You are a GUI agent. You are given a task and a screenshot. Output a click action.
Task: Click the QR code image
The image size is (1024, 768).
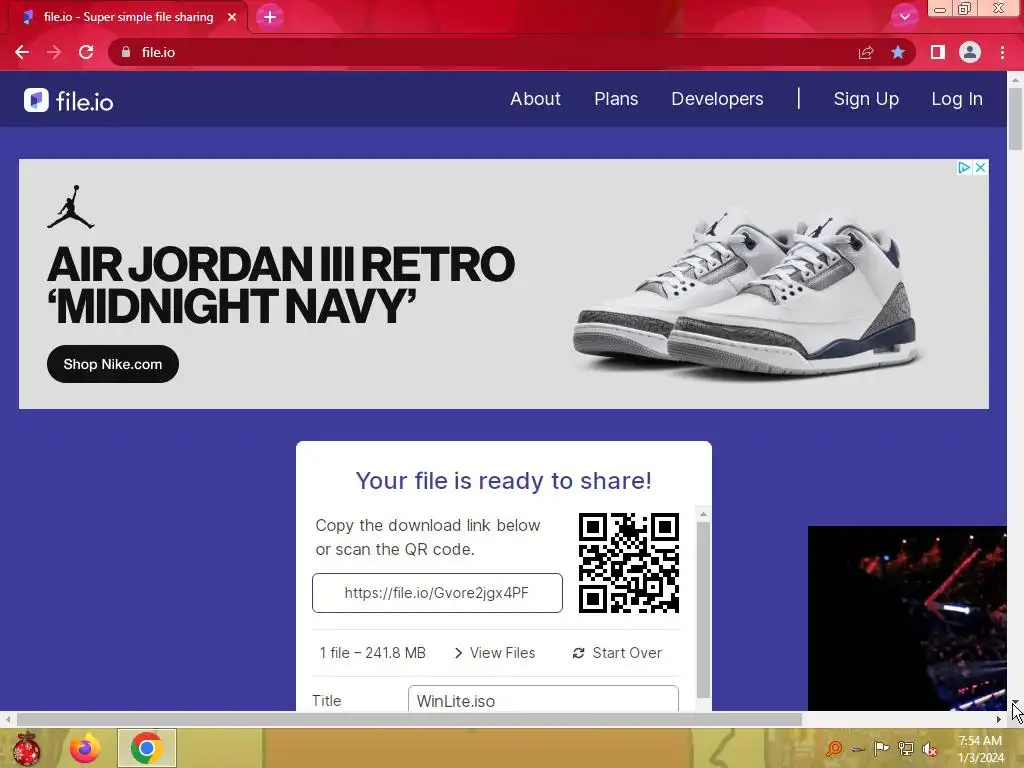point(628,563)
